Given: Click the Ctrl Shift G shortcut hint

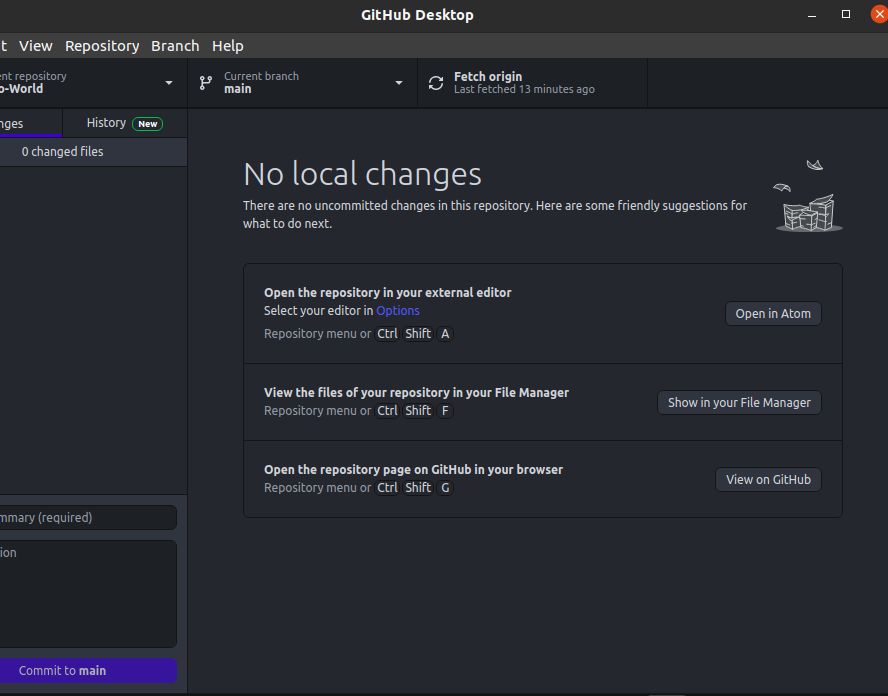Looking at the screenshot, I should coord(414,487).
